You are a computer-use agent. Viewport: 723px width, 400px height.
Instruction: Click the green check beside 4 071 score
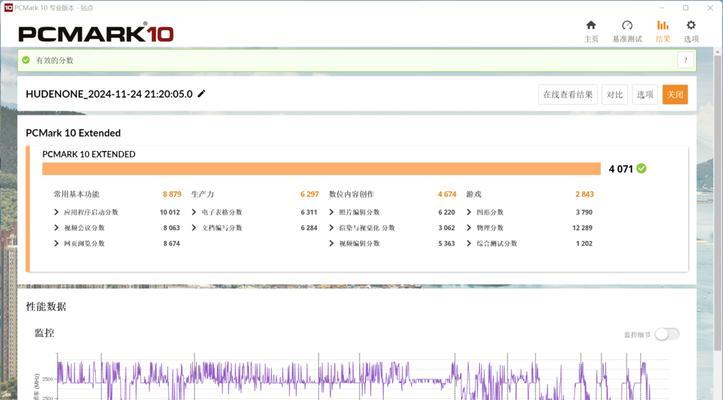(641, 168)
